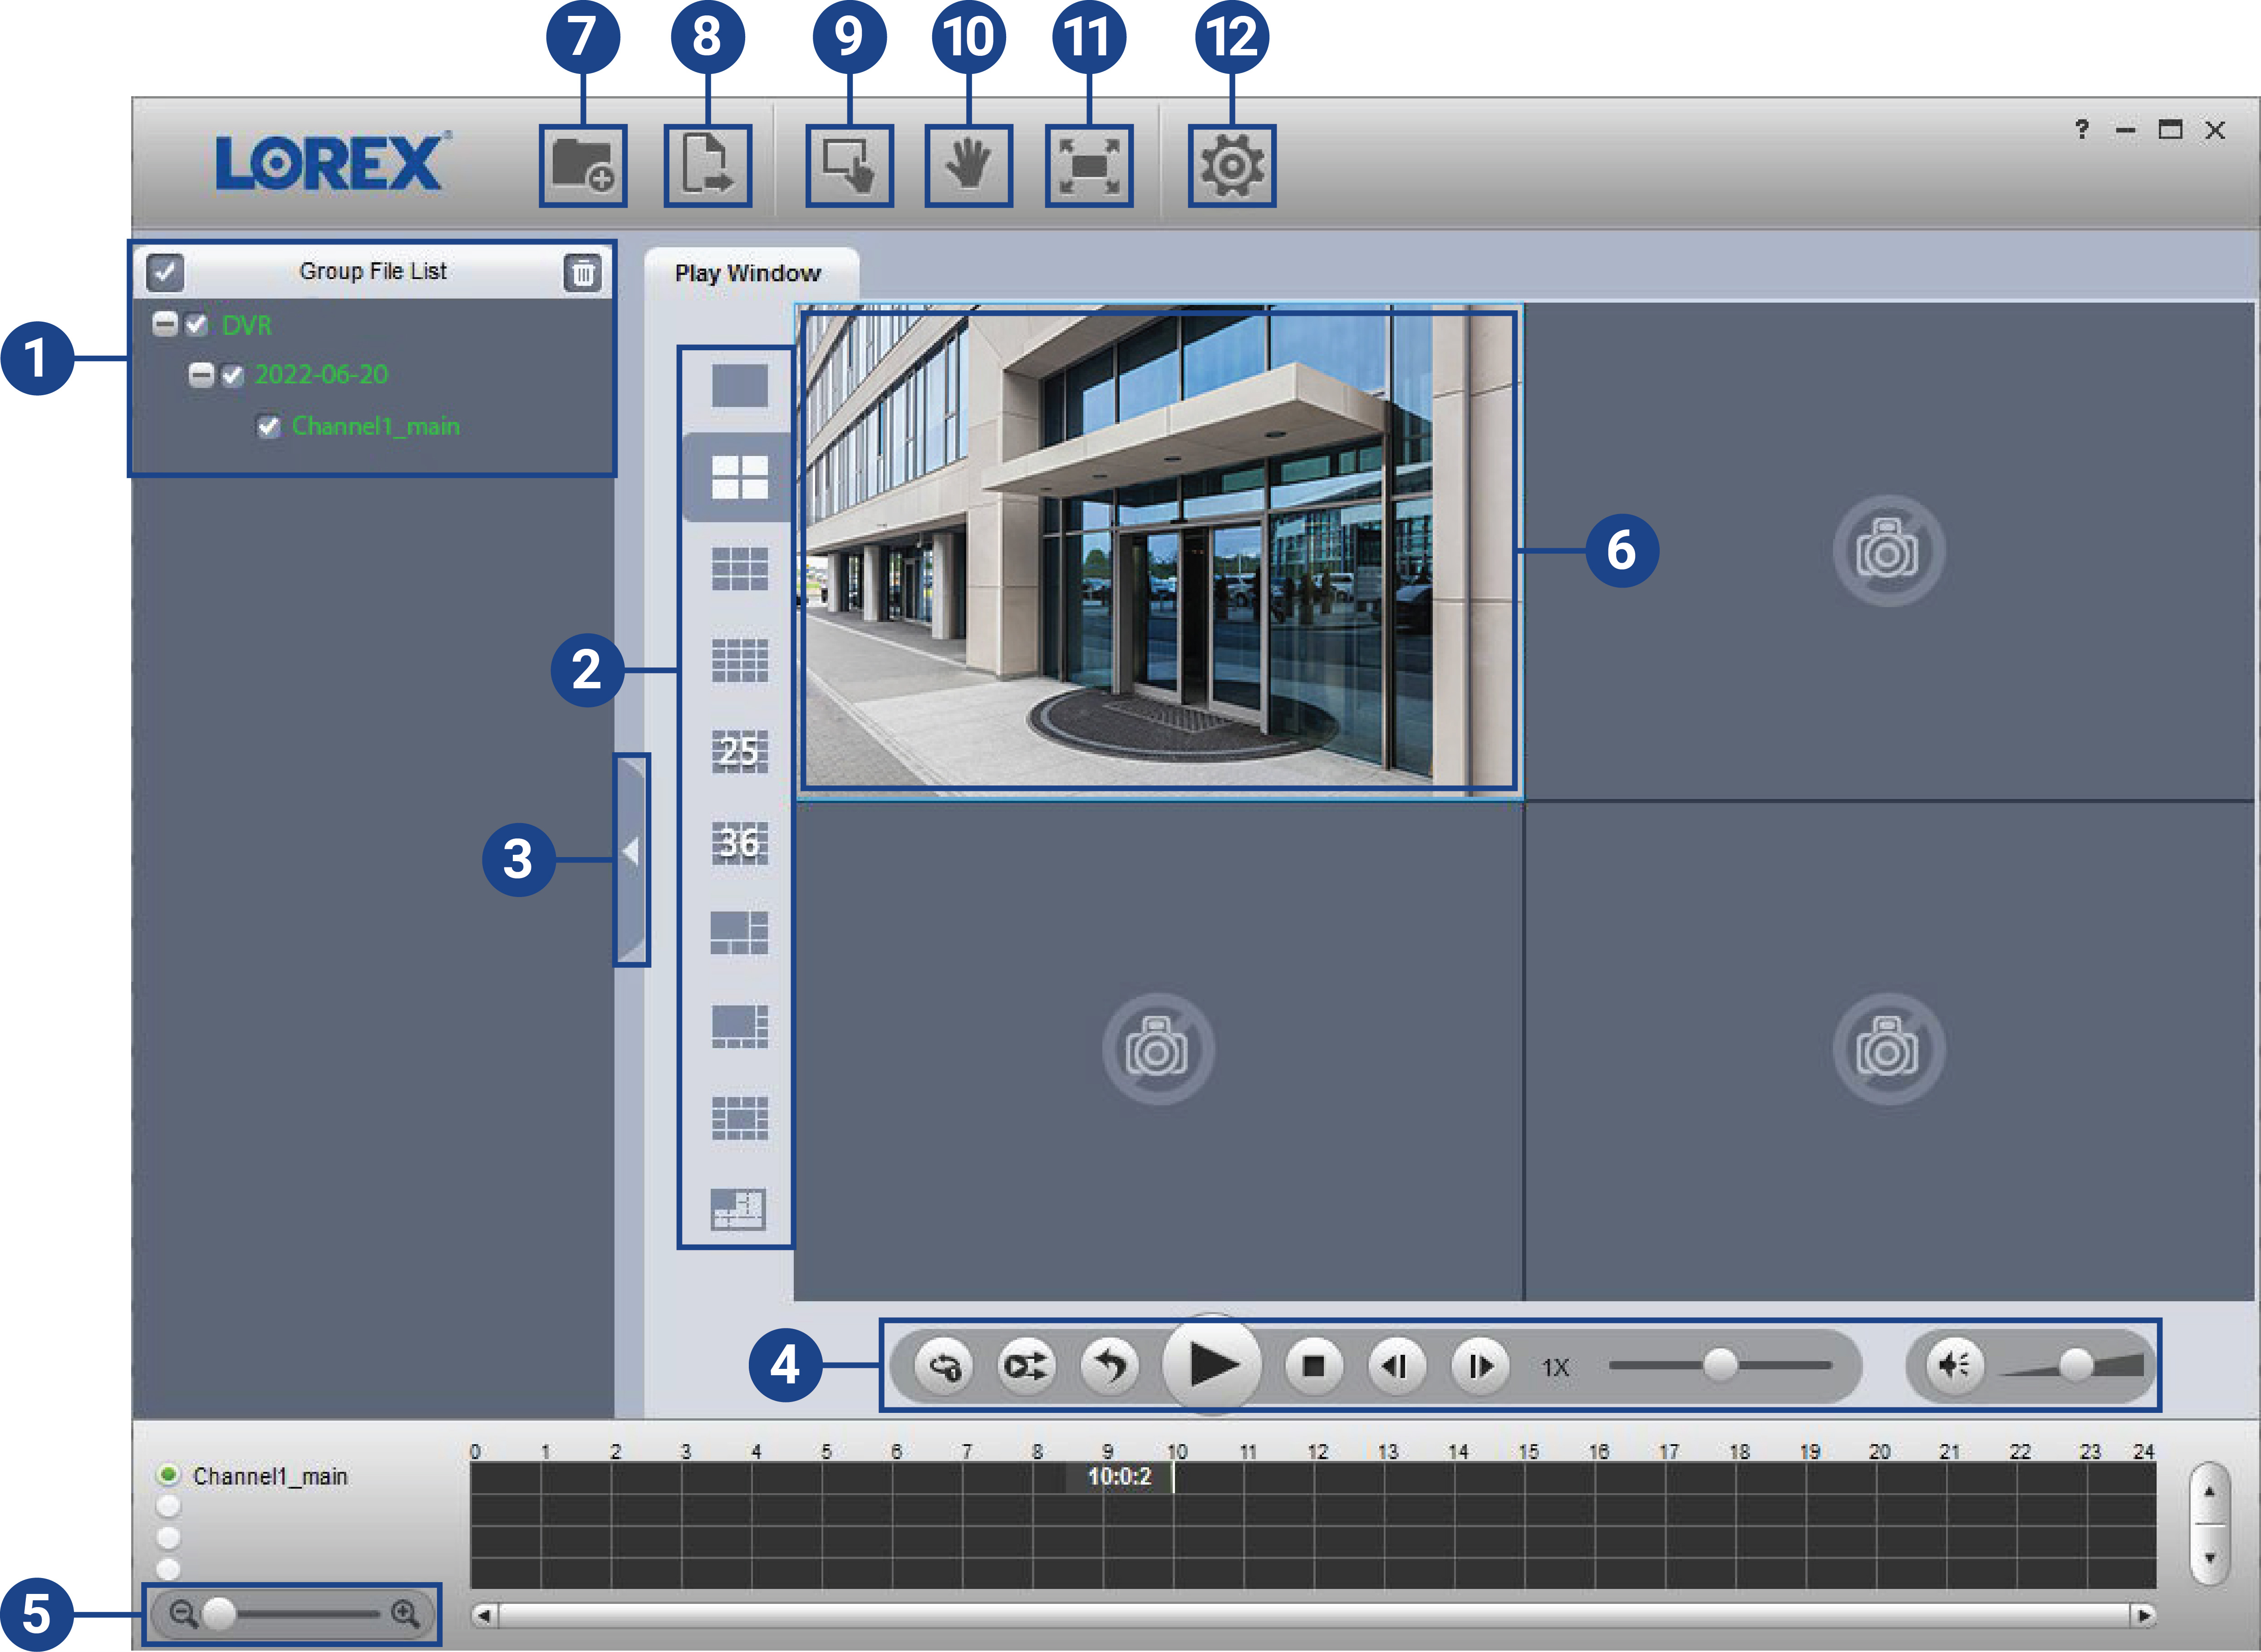The image size is (2261, 1652).
Task: Open the help question mark
Action: pyautogui.click(x=2082, y=130)
